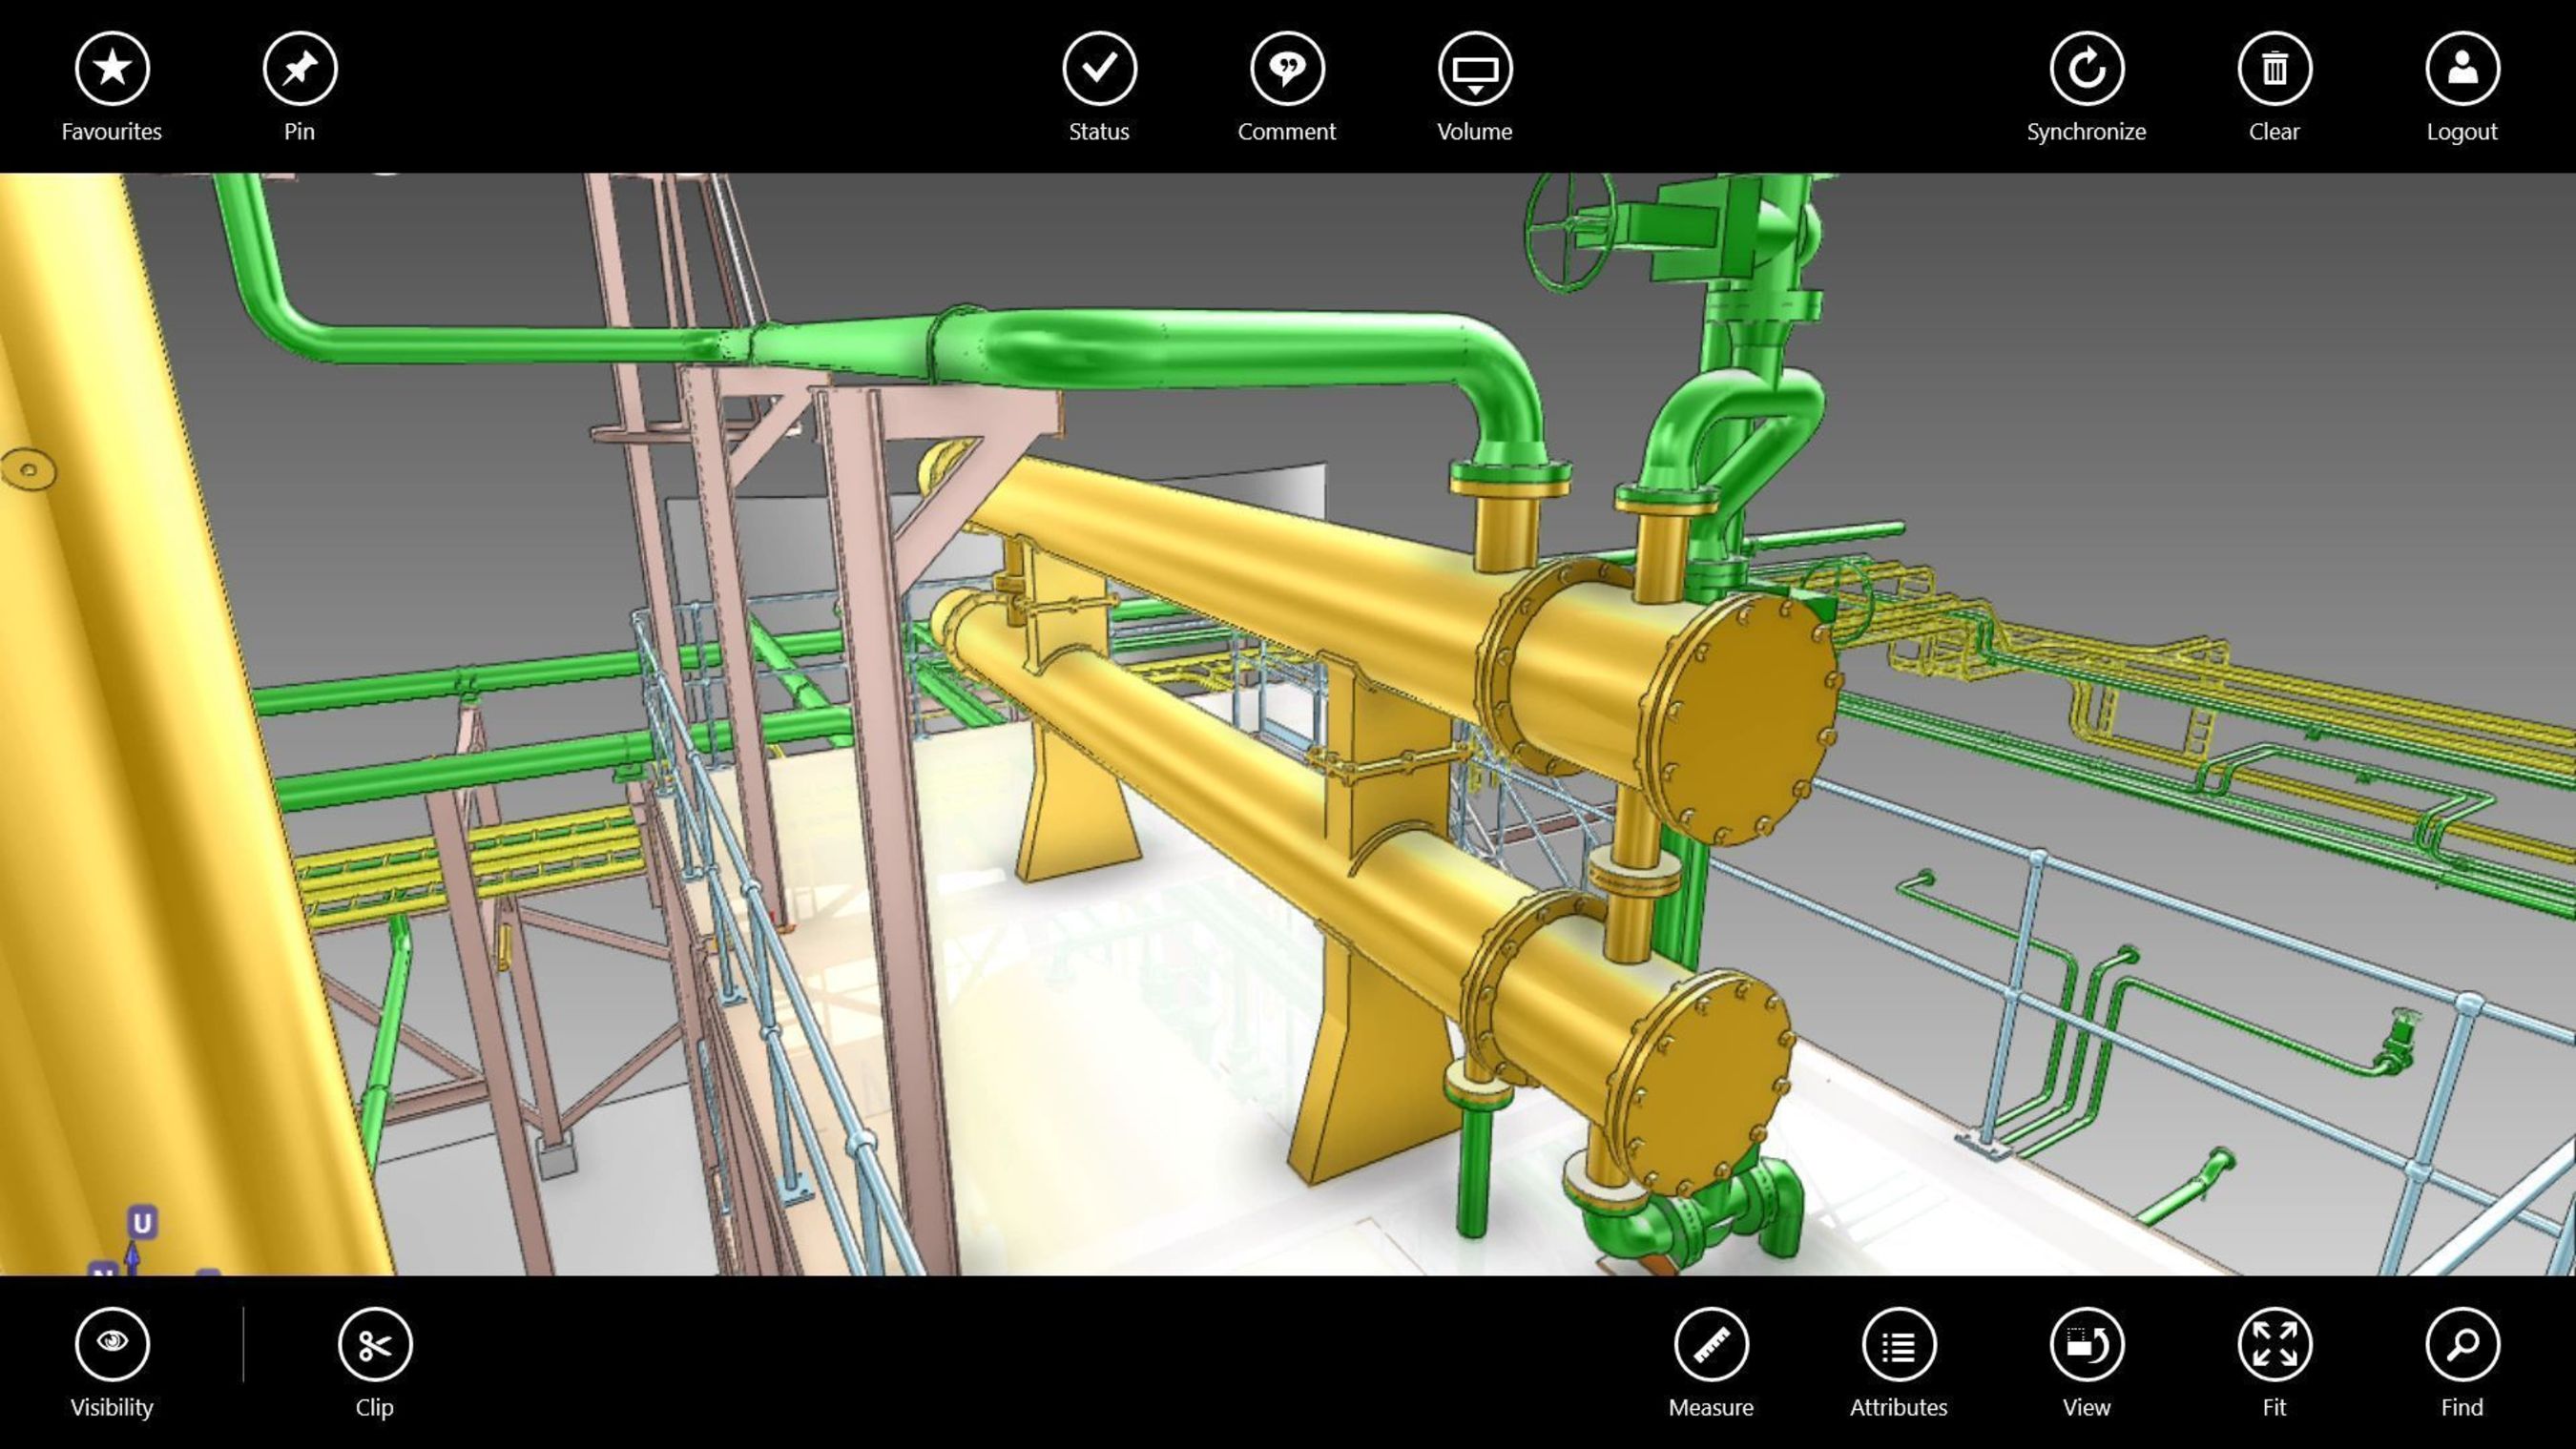
Task: Open the Volume tool
Action: pyautogui.click(x=1475, y=68)
